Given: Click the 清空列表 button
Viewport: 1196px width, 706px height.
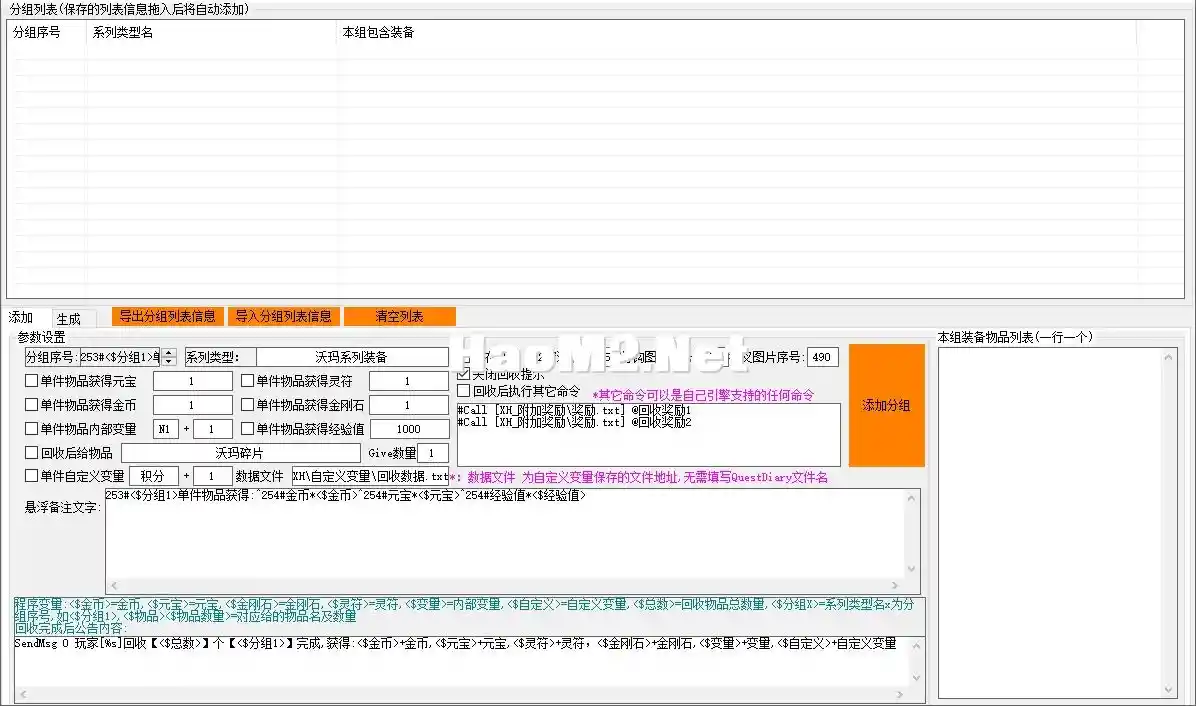Looking at the screenshot, I should [400, 316].
